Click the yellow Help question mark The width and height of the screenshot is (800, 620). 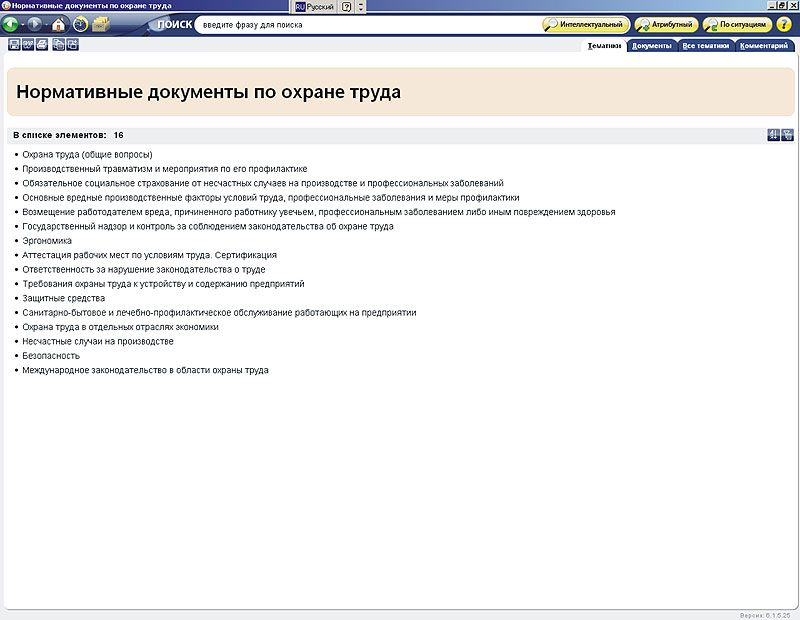tap(346, 6)
